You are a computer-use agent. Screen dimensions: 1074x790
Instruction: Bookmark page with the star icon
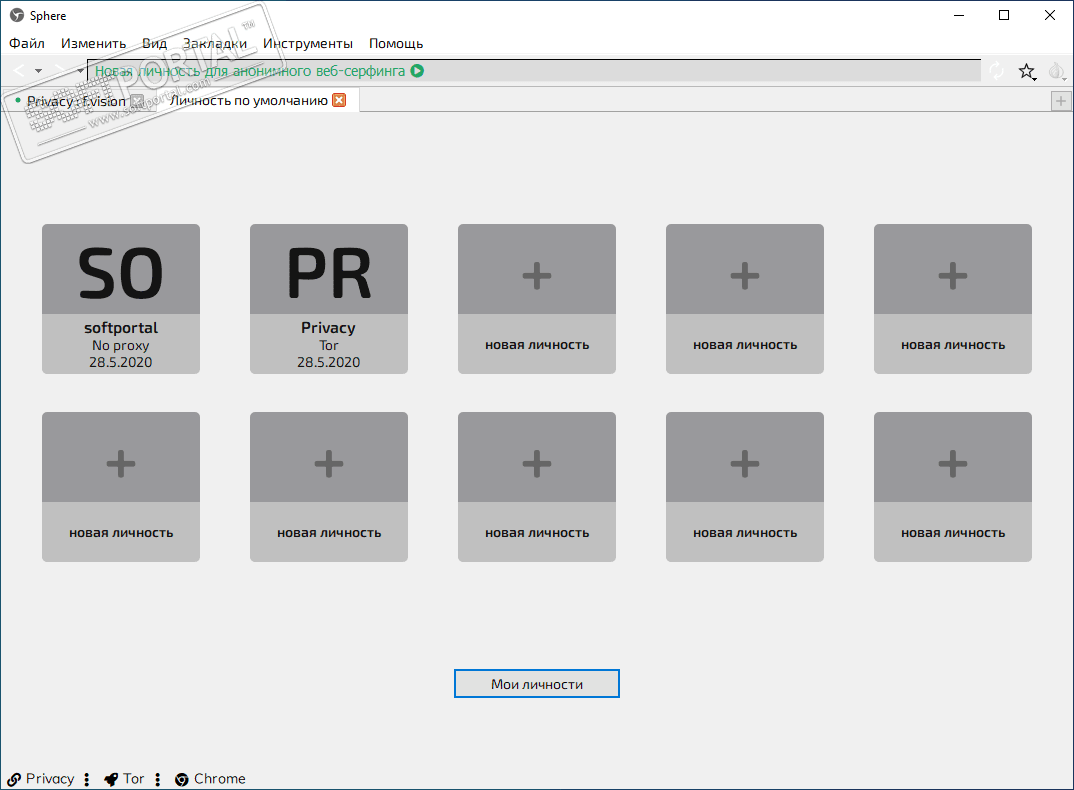click(1026, 71)
